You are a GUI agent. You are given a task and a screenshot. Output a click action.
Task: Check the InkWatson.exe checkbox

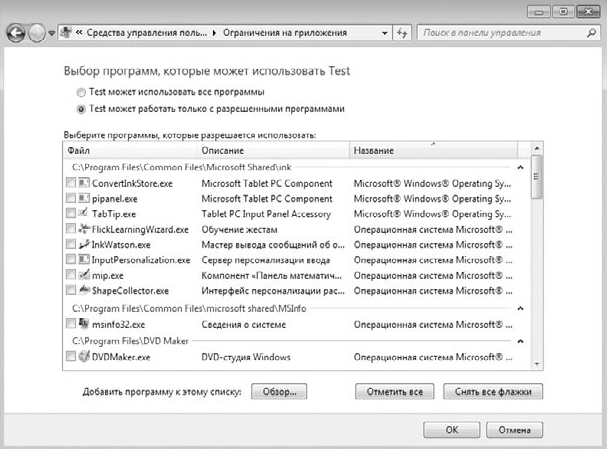coord(71,243)
